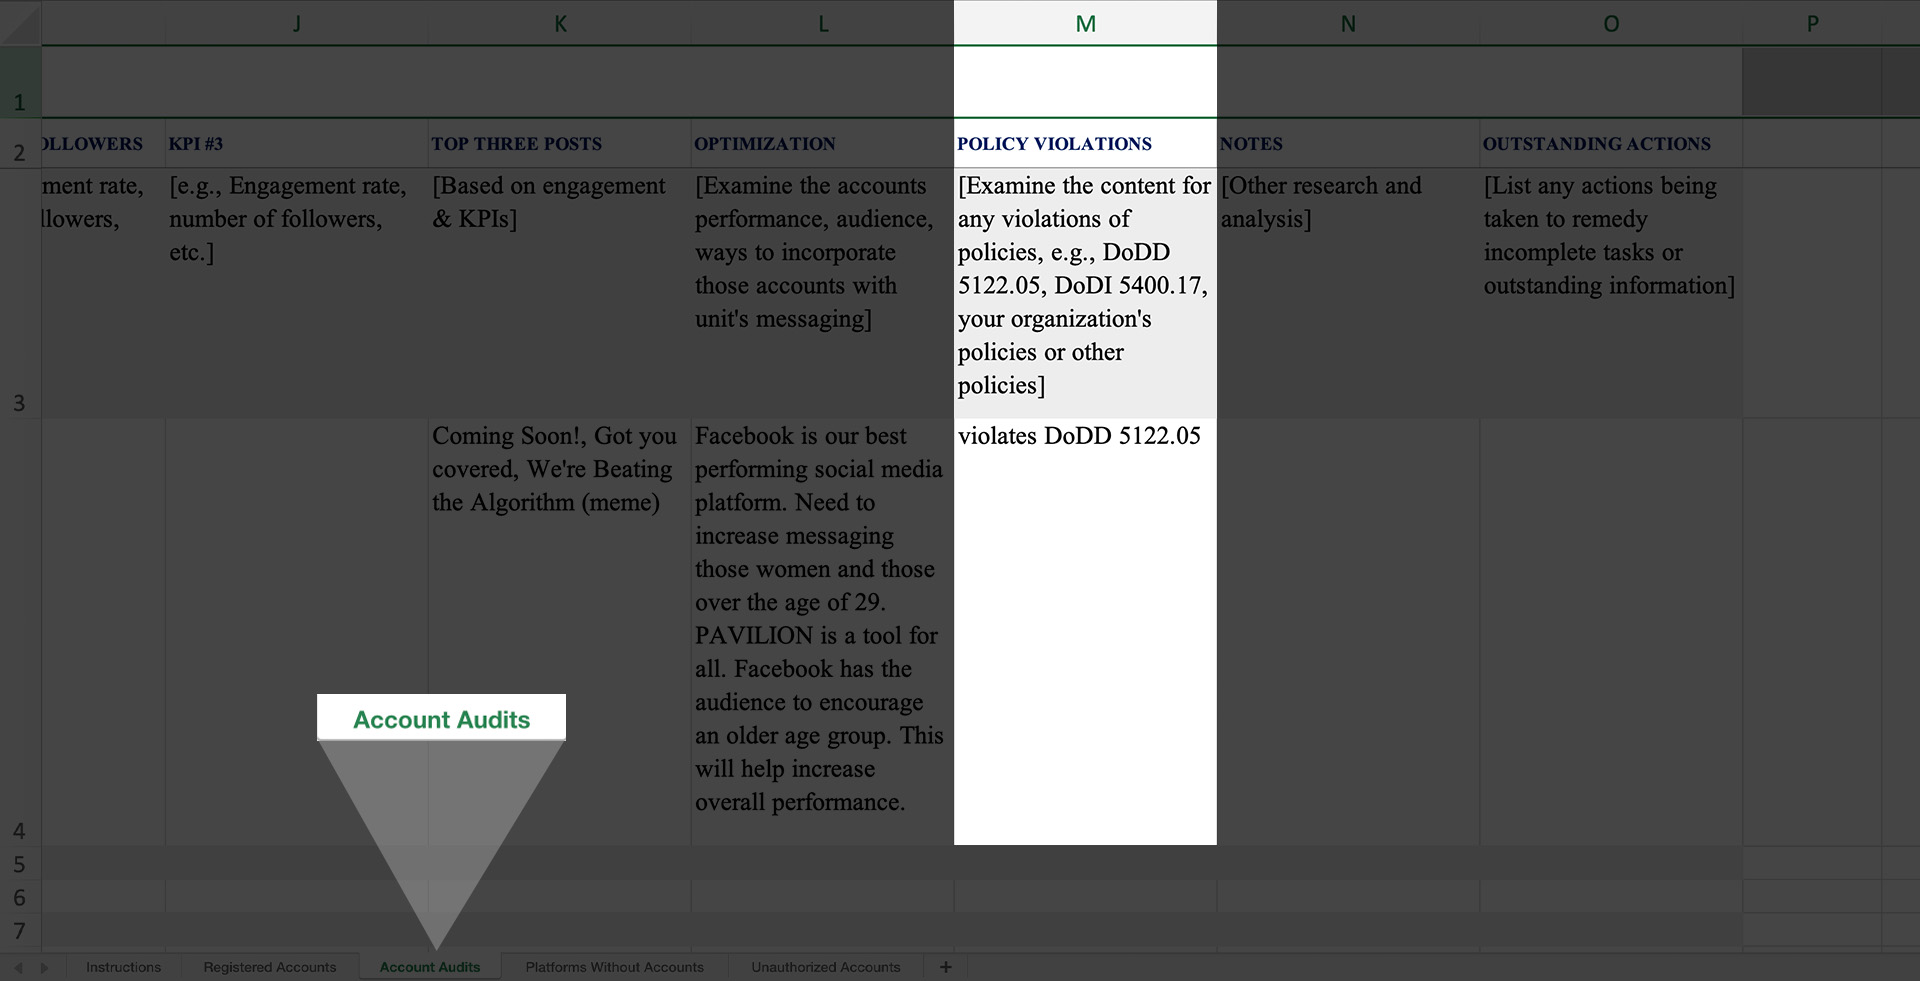Select column M header
Viewport: 1920px width, 981px height.
tap(1085, 23)
